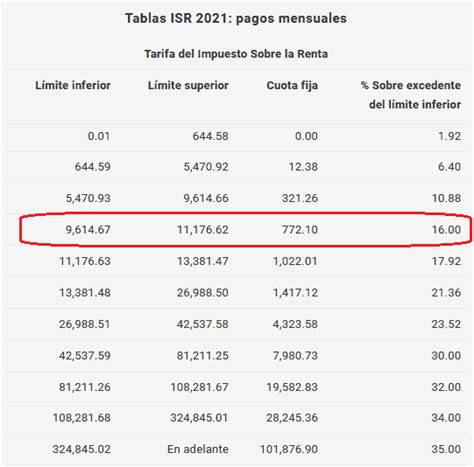Screen dimensions: 474x467
Task: Click the fixed fee cell 4,323.58
Action: tap(295, 324)
